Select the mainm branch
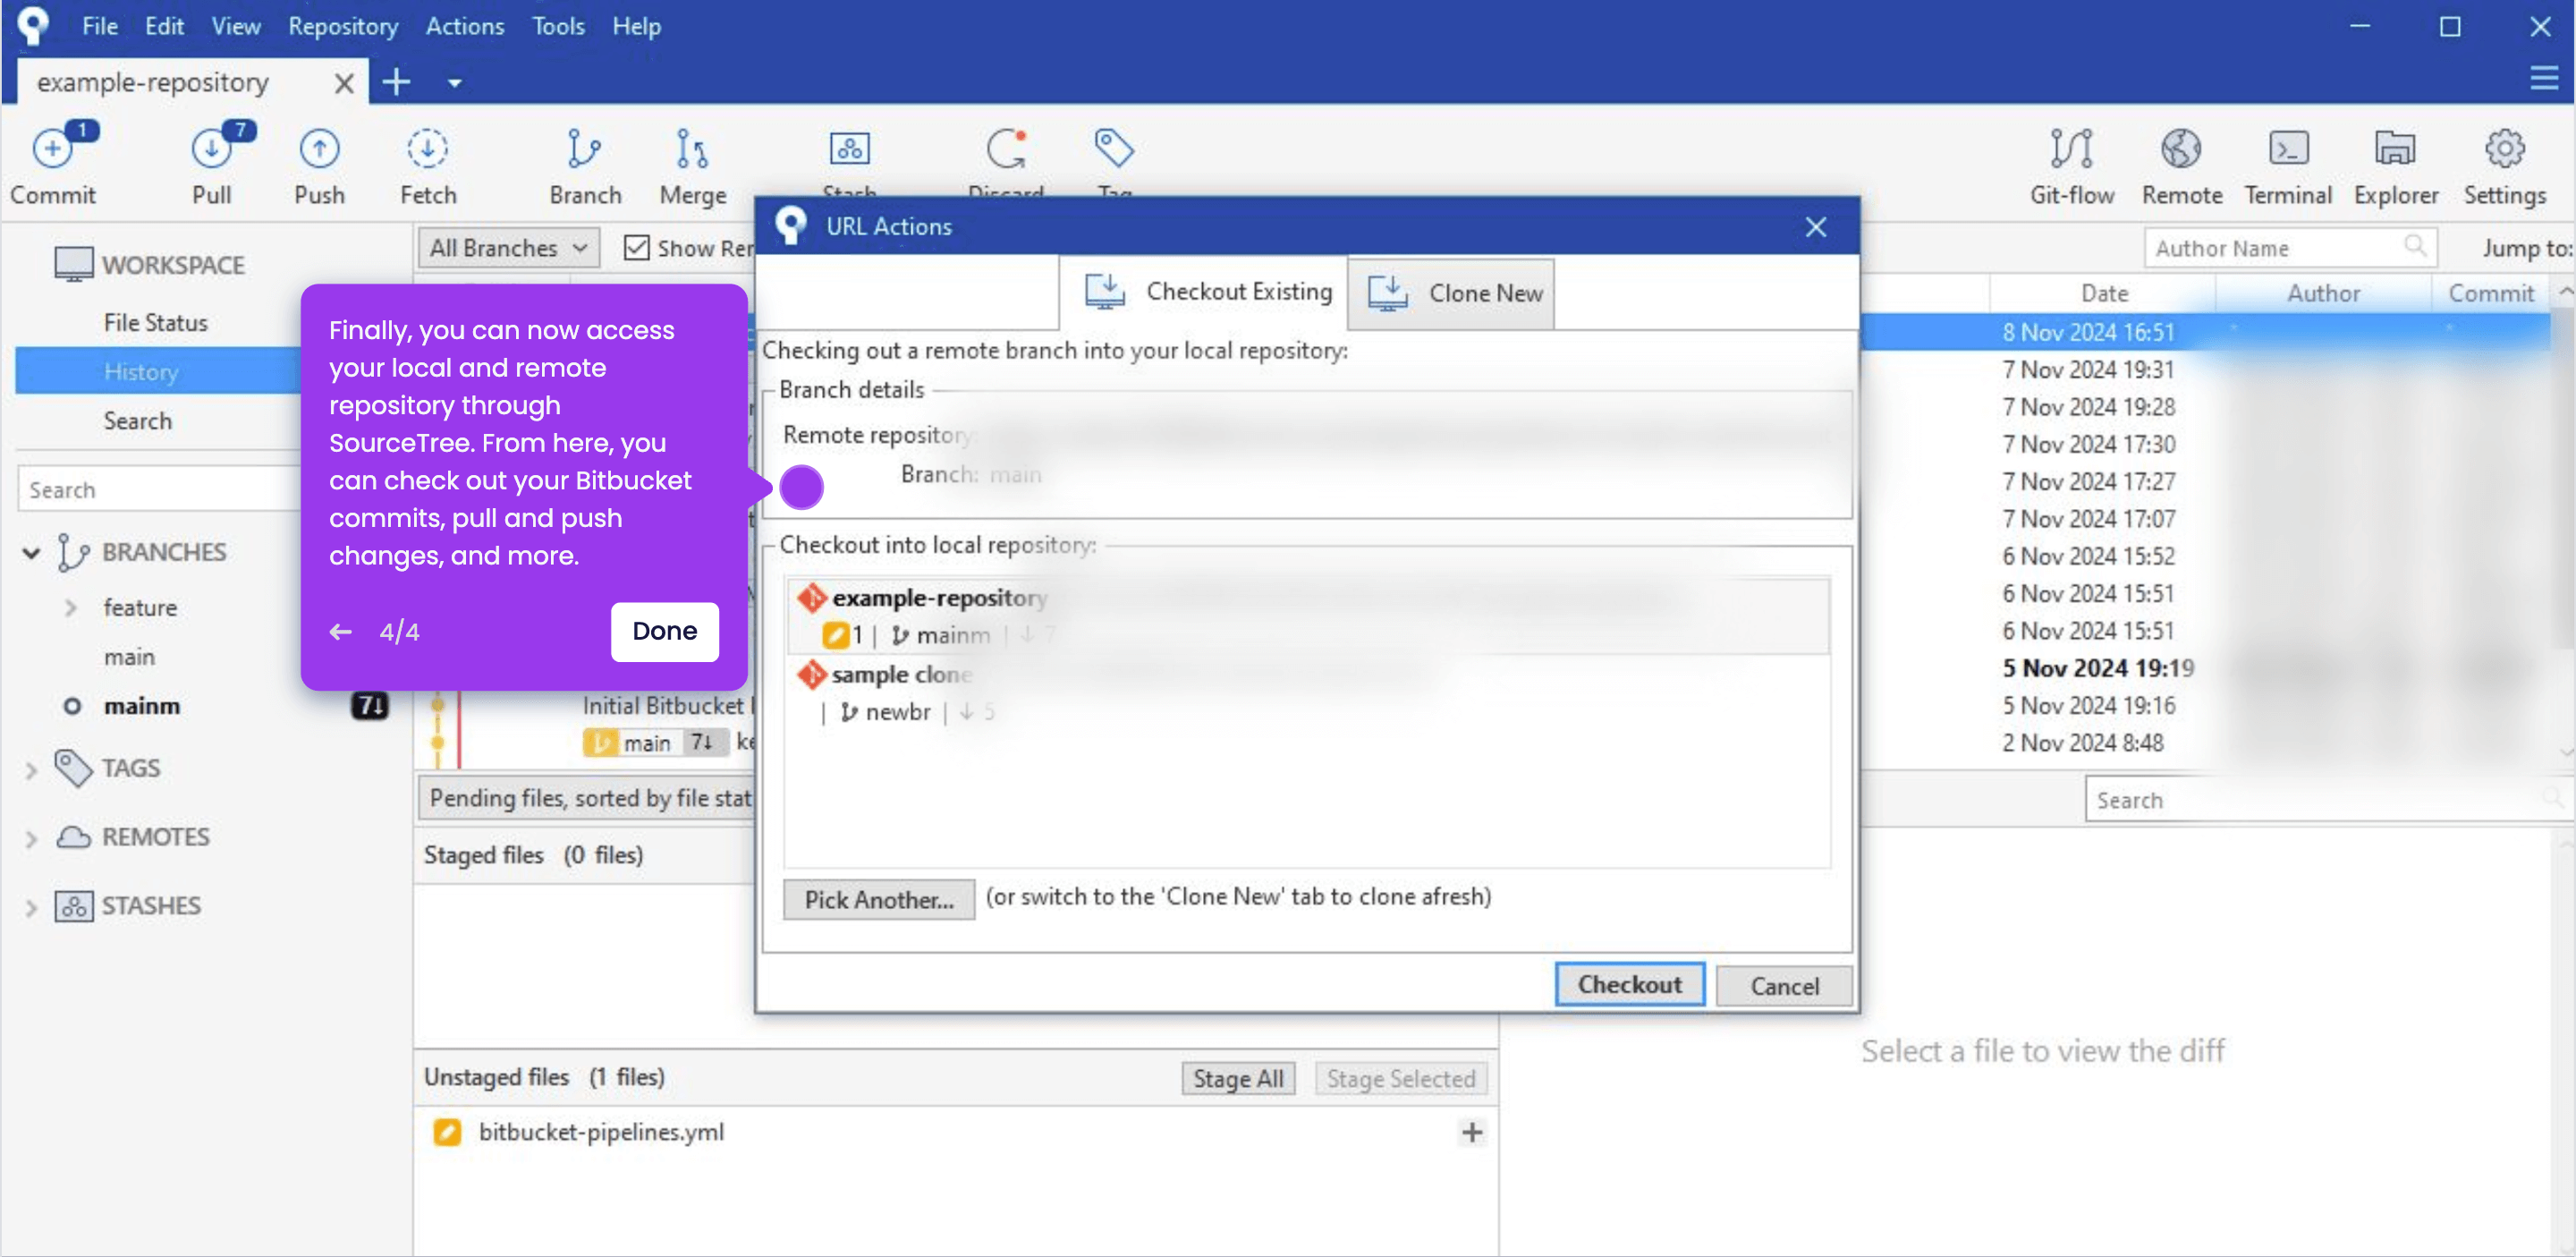 pyautogui.click(x=141, y=706)
